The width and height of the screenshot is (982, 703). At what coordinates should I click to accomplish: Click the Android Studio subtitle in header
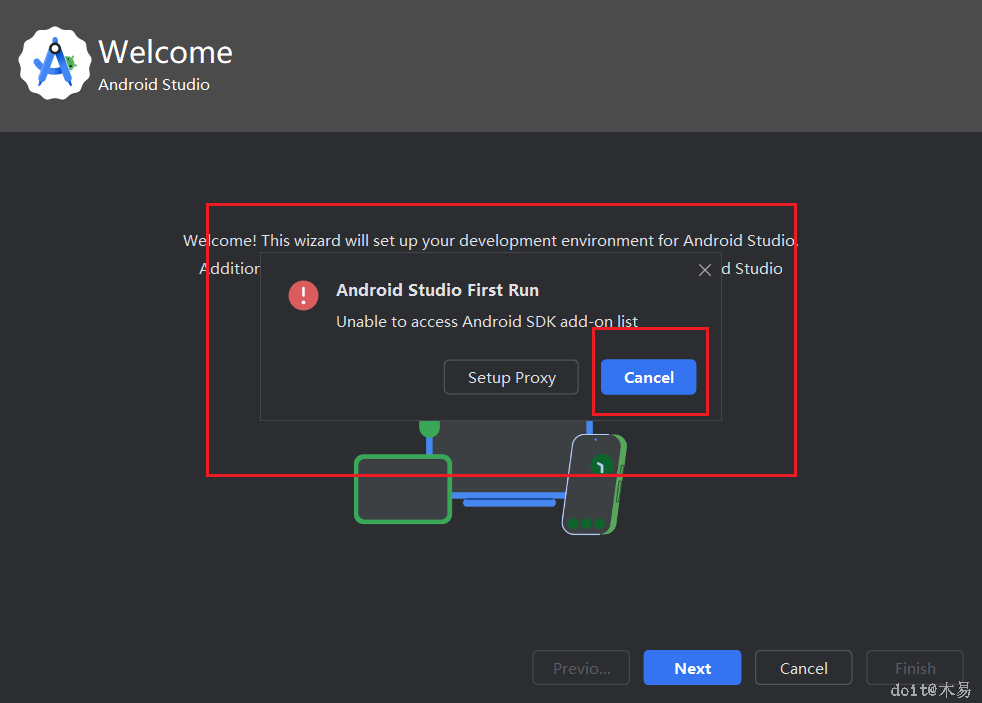[154, 85]
